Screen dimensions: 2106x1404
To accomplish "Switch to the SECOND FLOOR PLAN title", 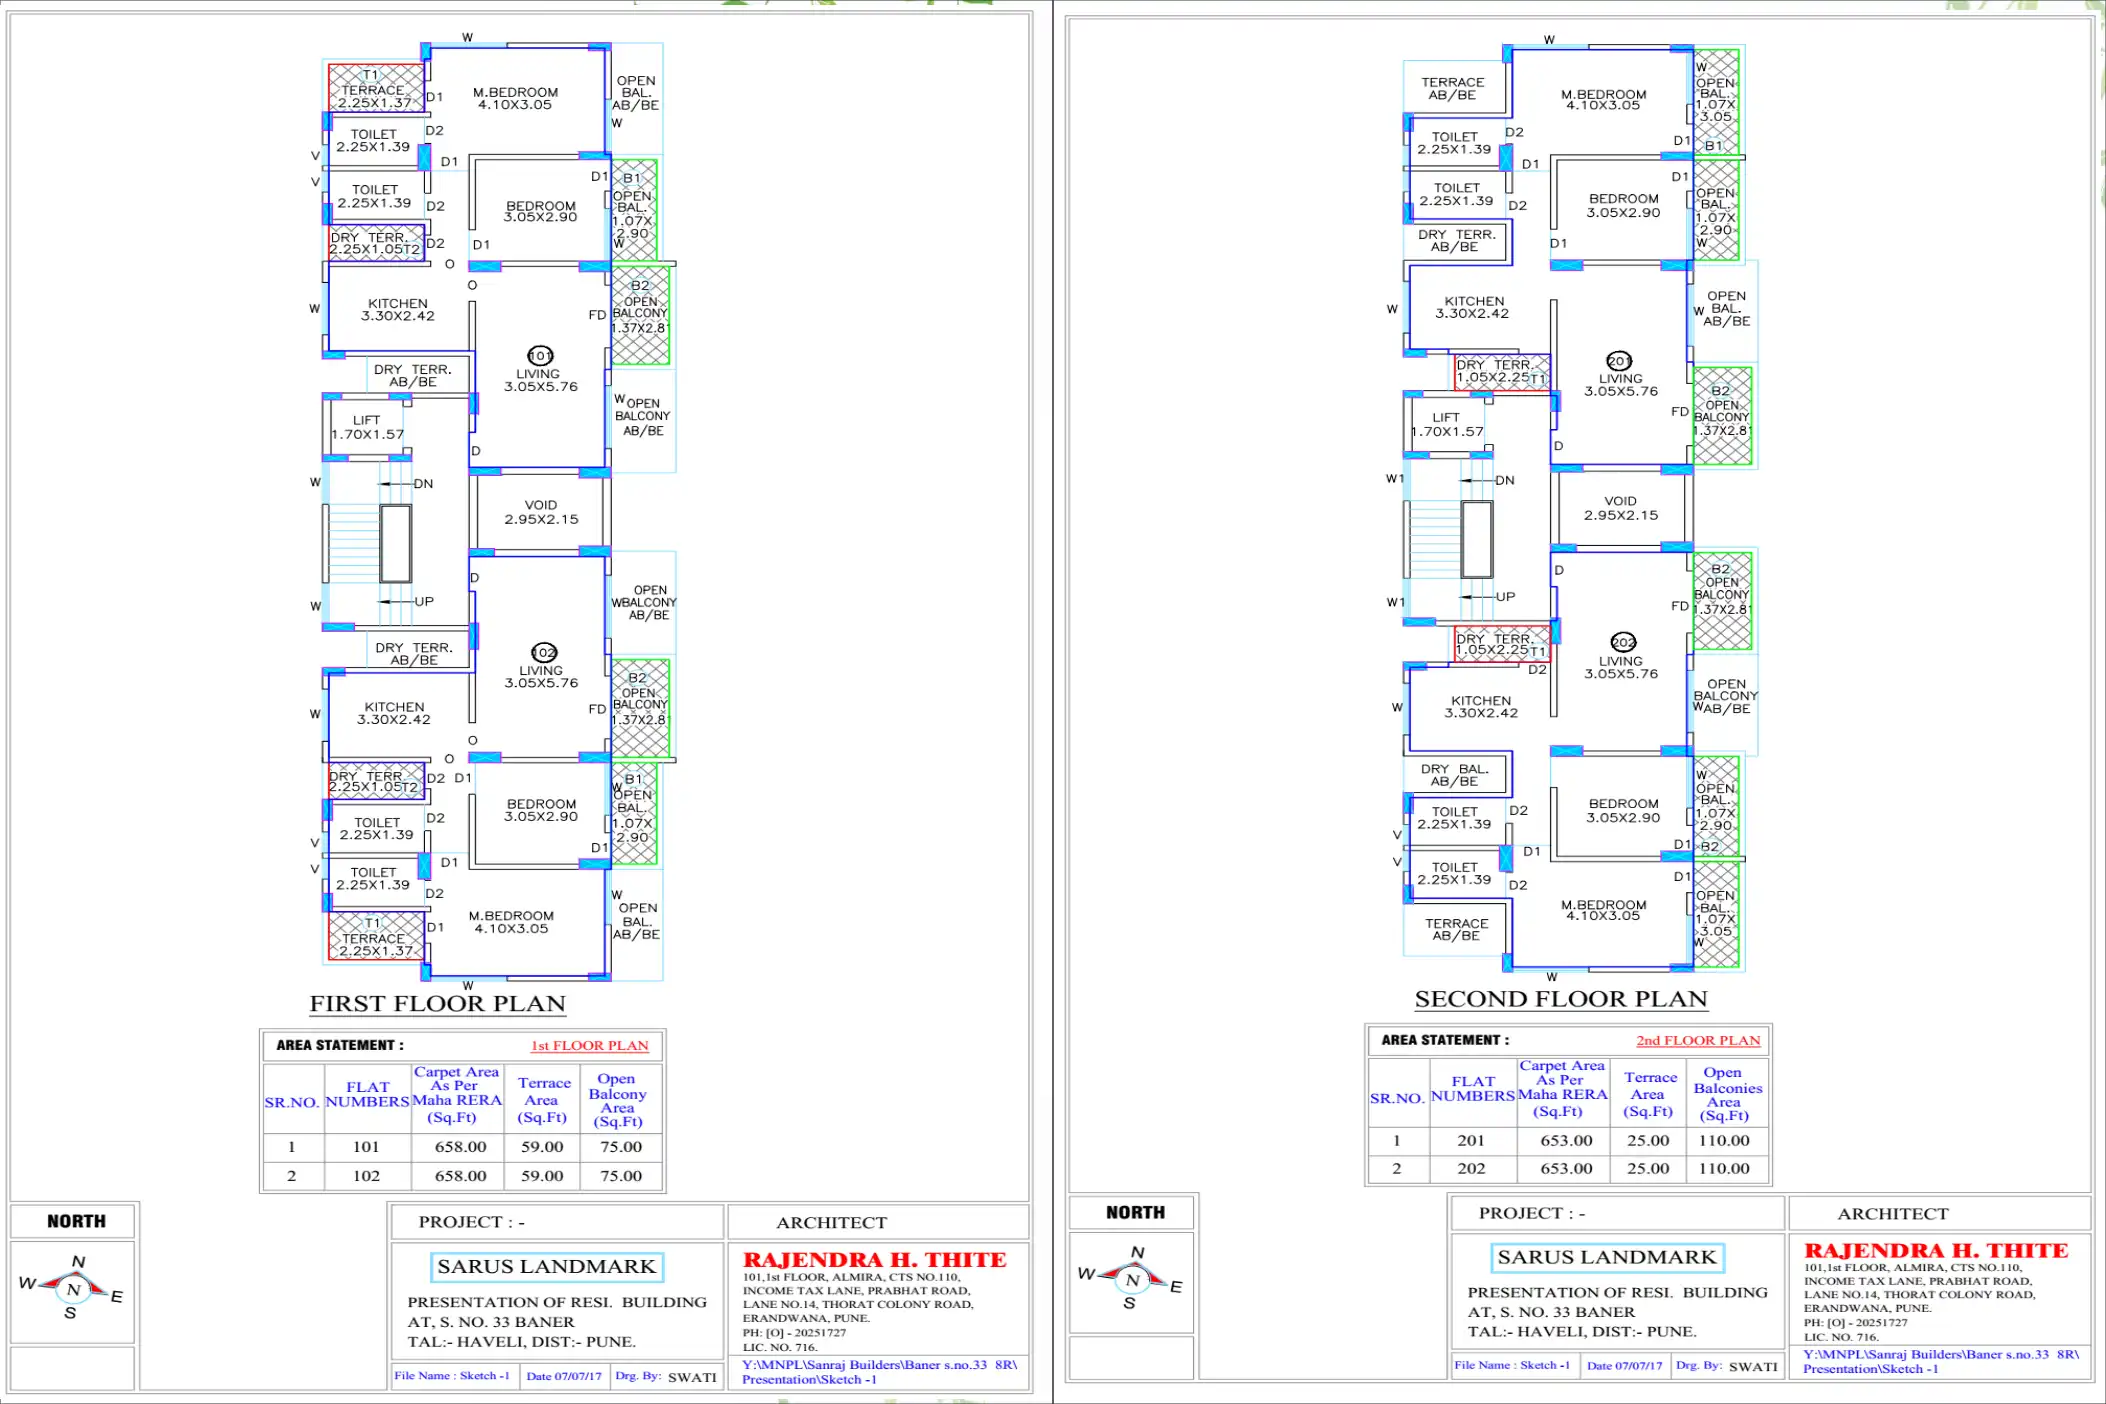I will (1560, 998).
